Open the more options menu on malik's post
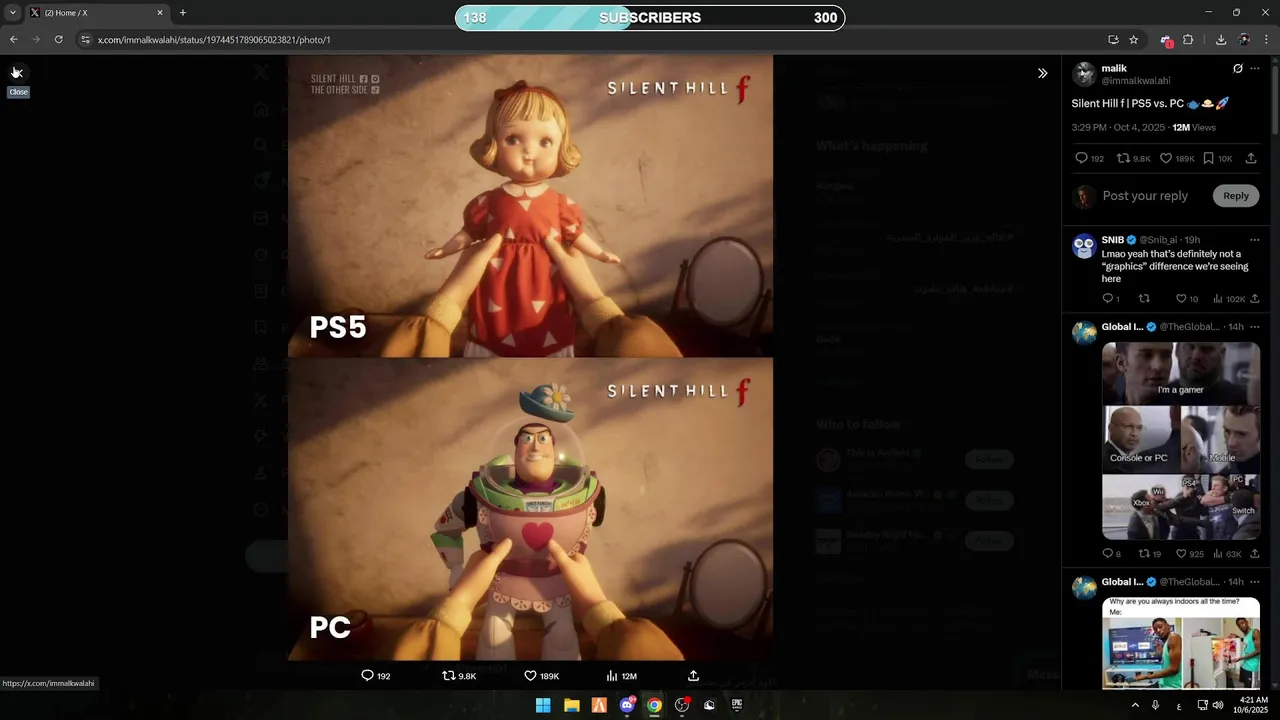The image size is (1280, 720). 1255,68
